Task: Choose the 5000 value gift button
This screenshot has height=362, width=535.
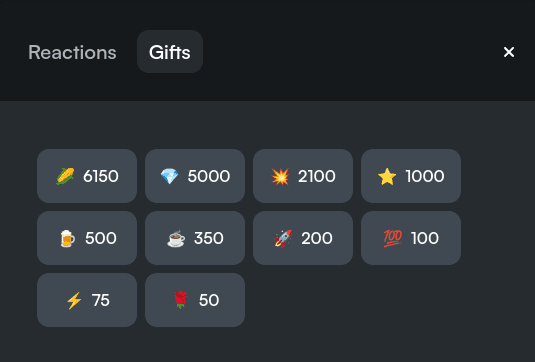Action: [195, 176]
